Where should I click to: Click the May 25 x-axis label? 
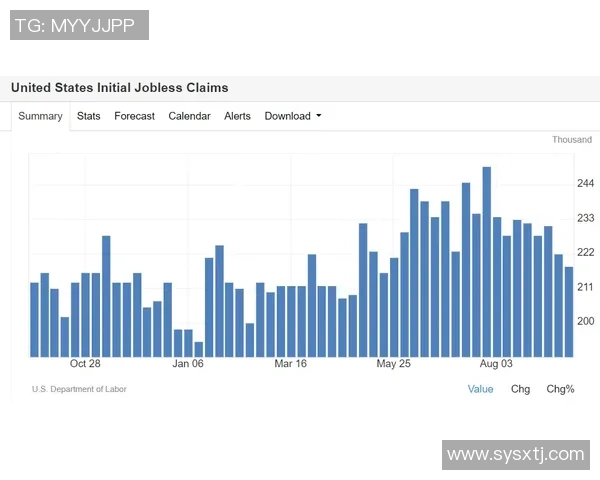point(393,364)
